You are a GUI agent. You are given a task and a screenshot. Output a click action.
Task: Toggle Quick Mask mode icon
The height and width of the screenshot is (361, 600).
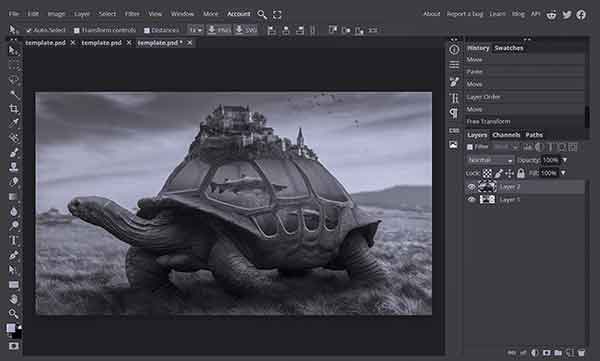pos(14,346)
